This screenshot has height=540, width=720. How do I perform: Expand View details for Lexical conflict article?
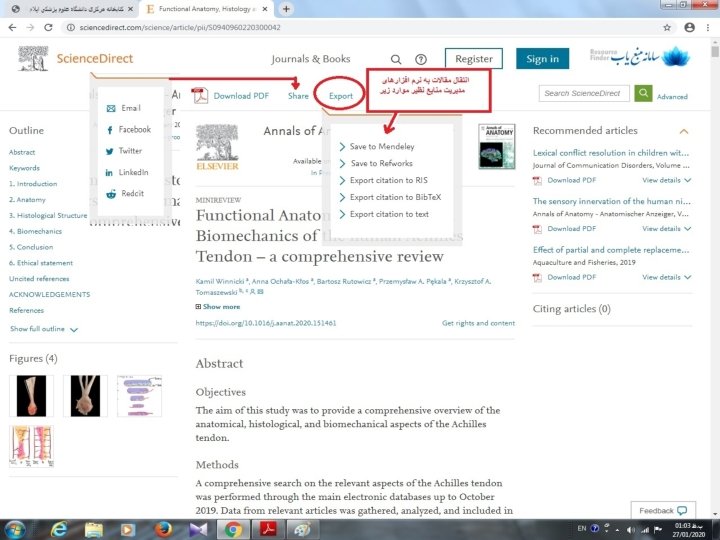[x=666, y=180]
